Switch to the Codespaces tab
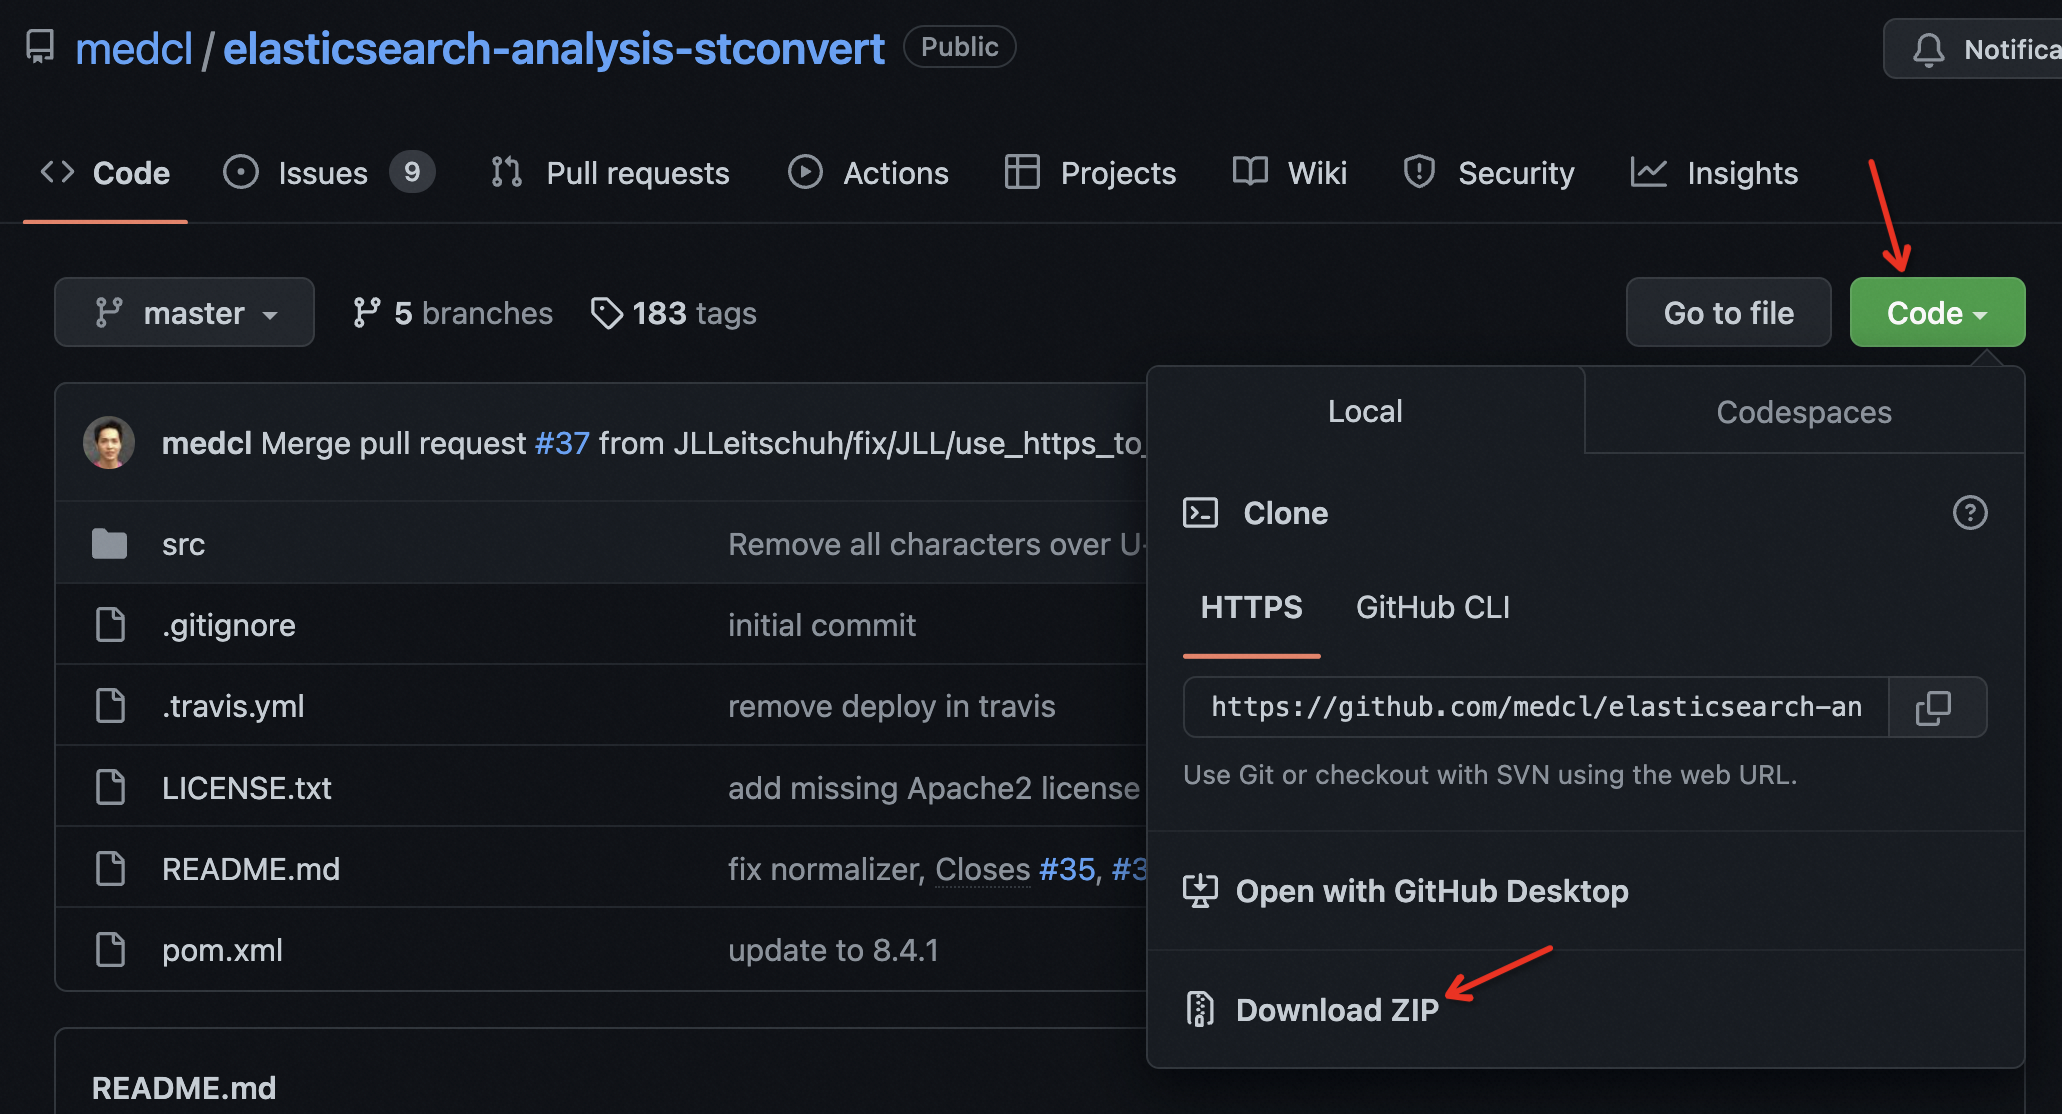 (x=1804, y=412)
